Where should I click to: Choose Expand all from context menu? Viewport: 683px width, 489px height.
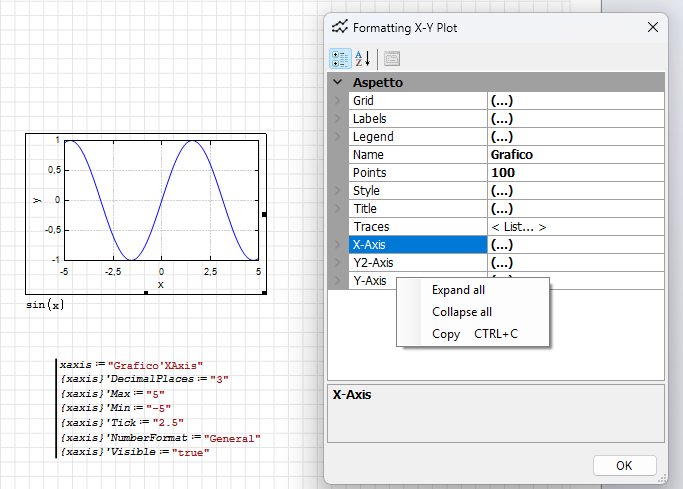[458, 290]
